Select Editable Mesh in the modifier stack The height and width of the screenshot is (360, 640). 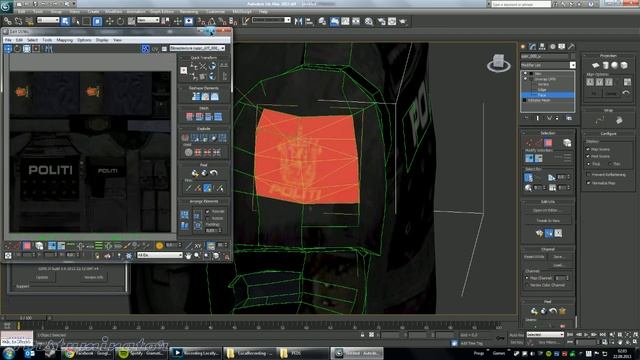pyautogui.click(x=539, y=100)
